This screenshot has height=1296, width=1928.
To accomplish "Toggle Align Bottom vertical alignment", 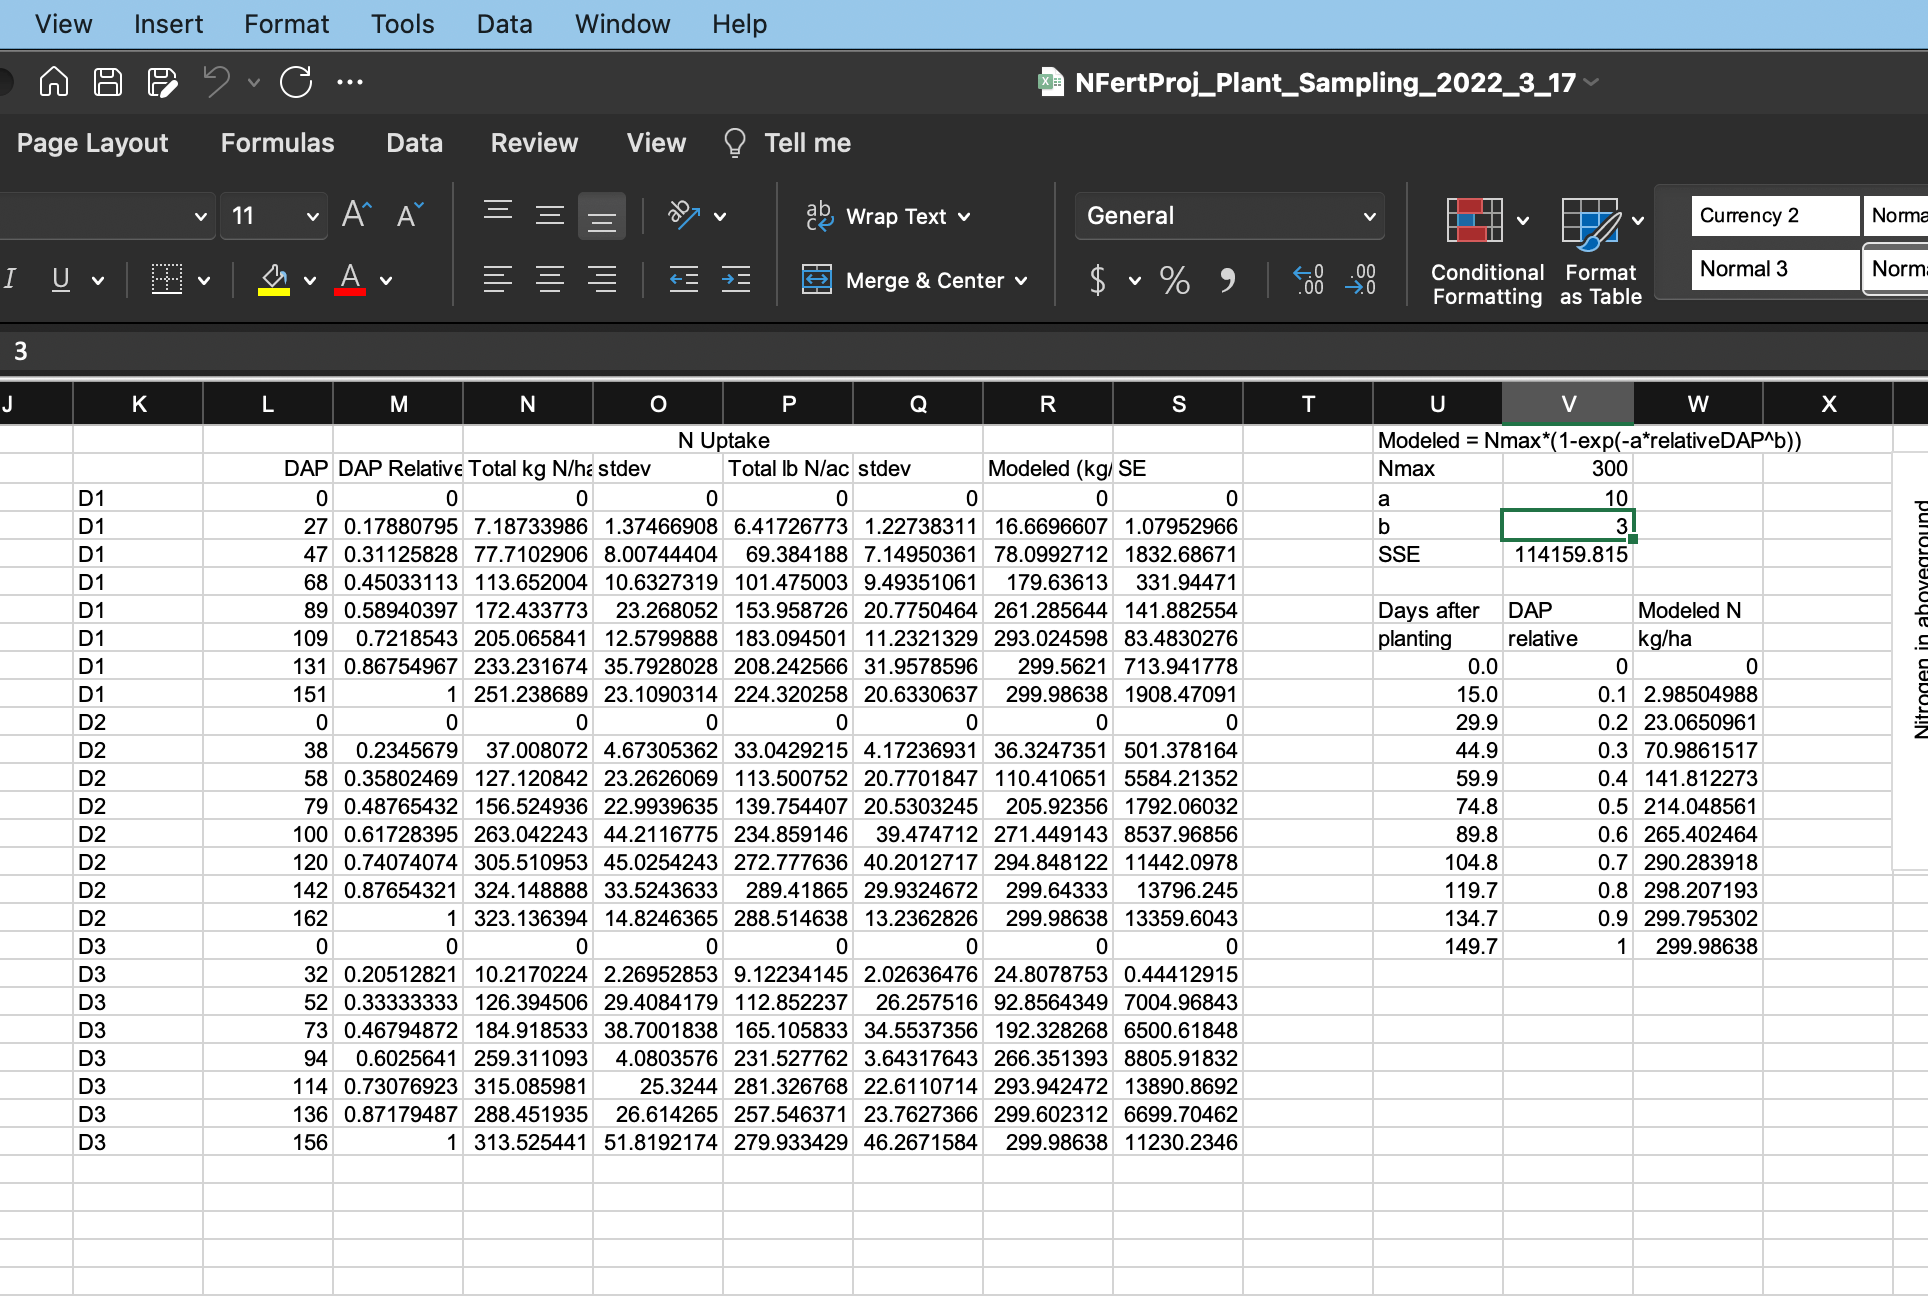I will click(601, 217).
